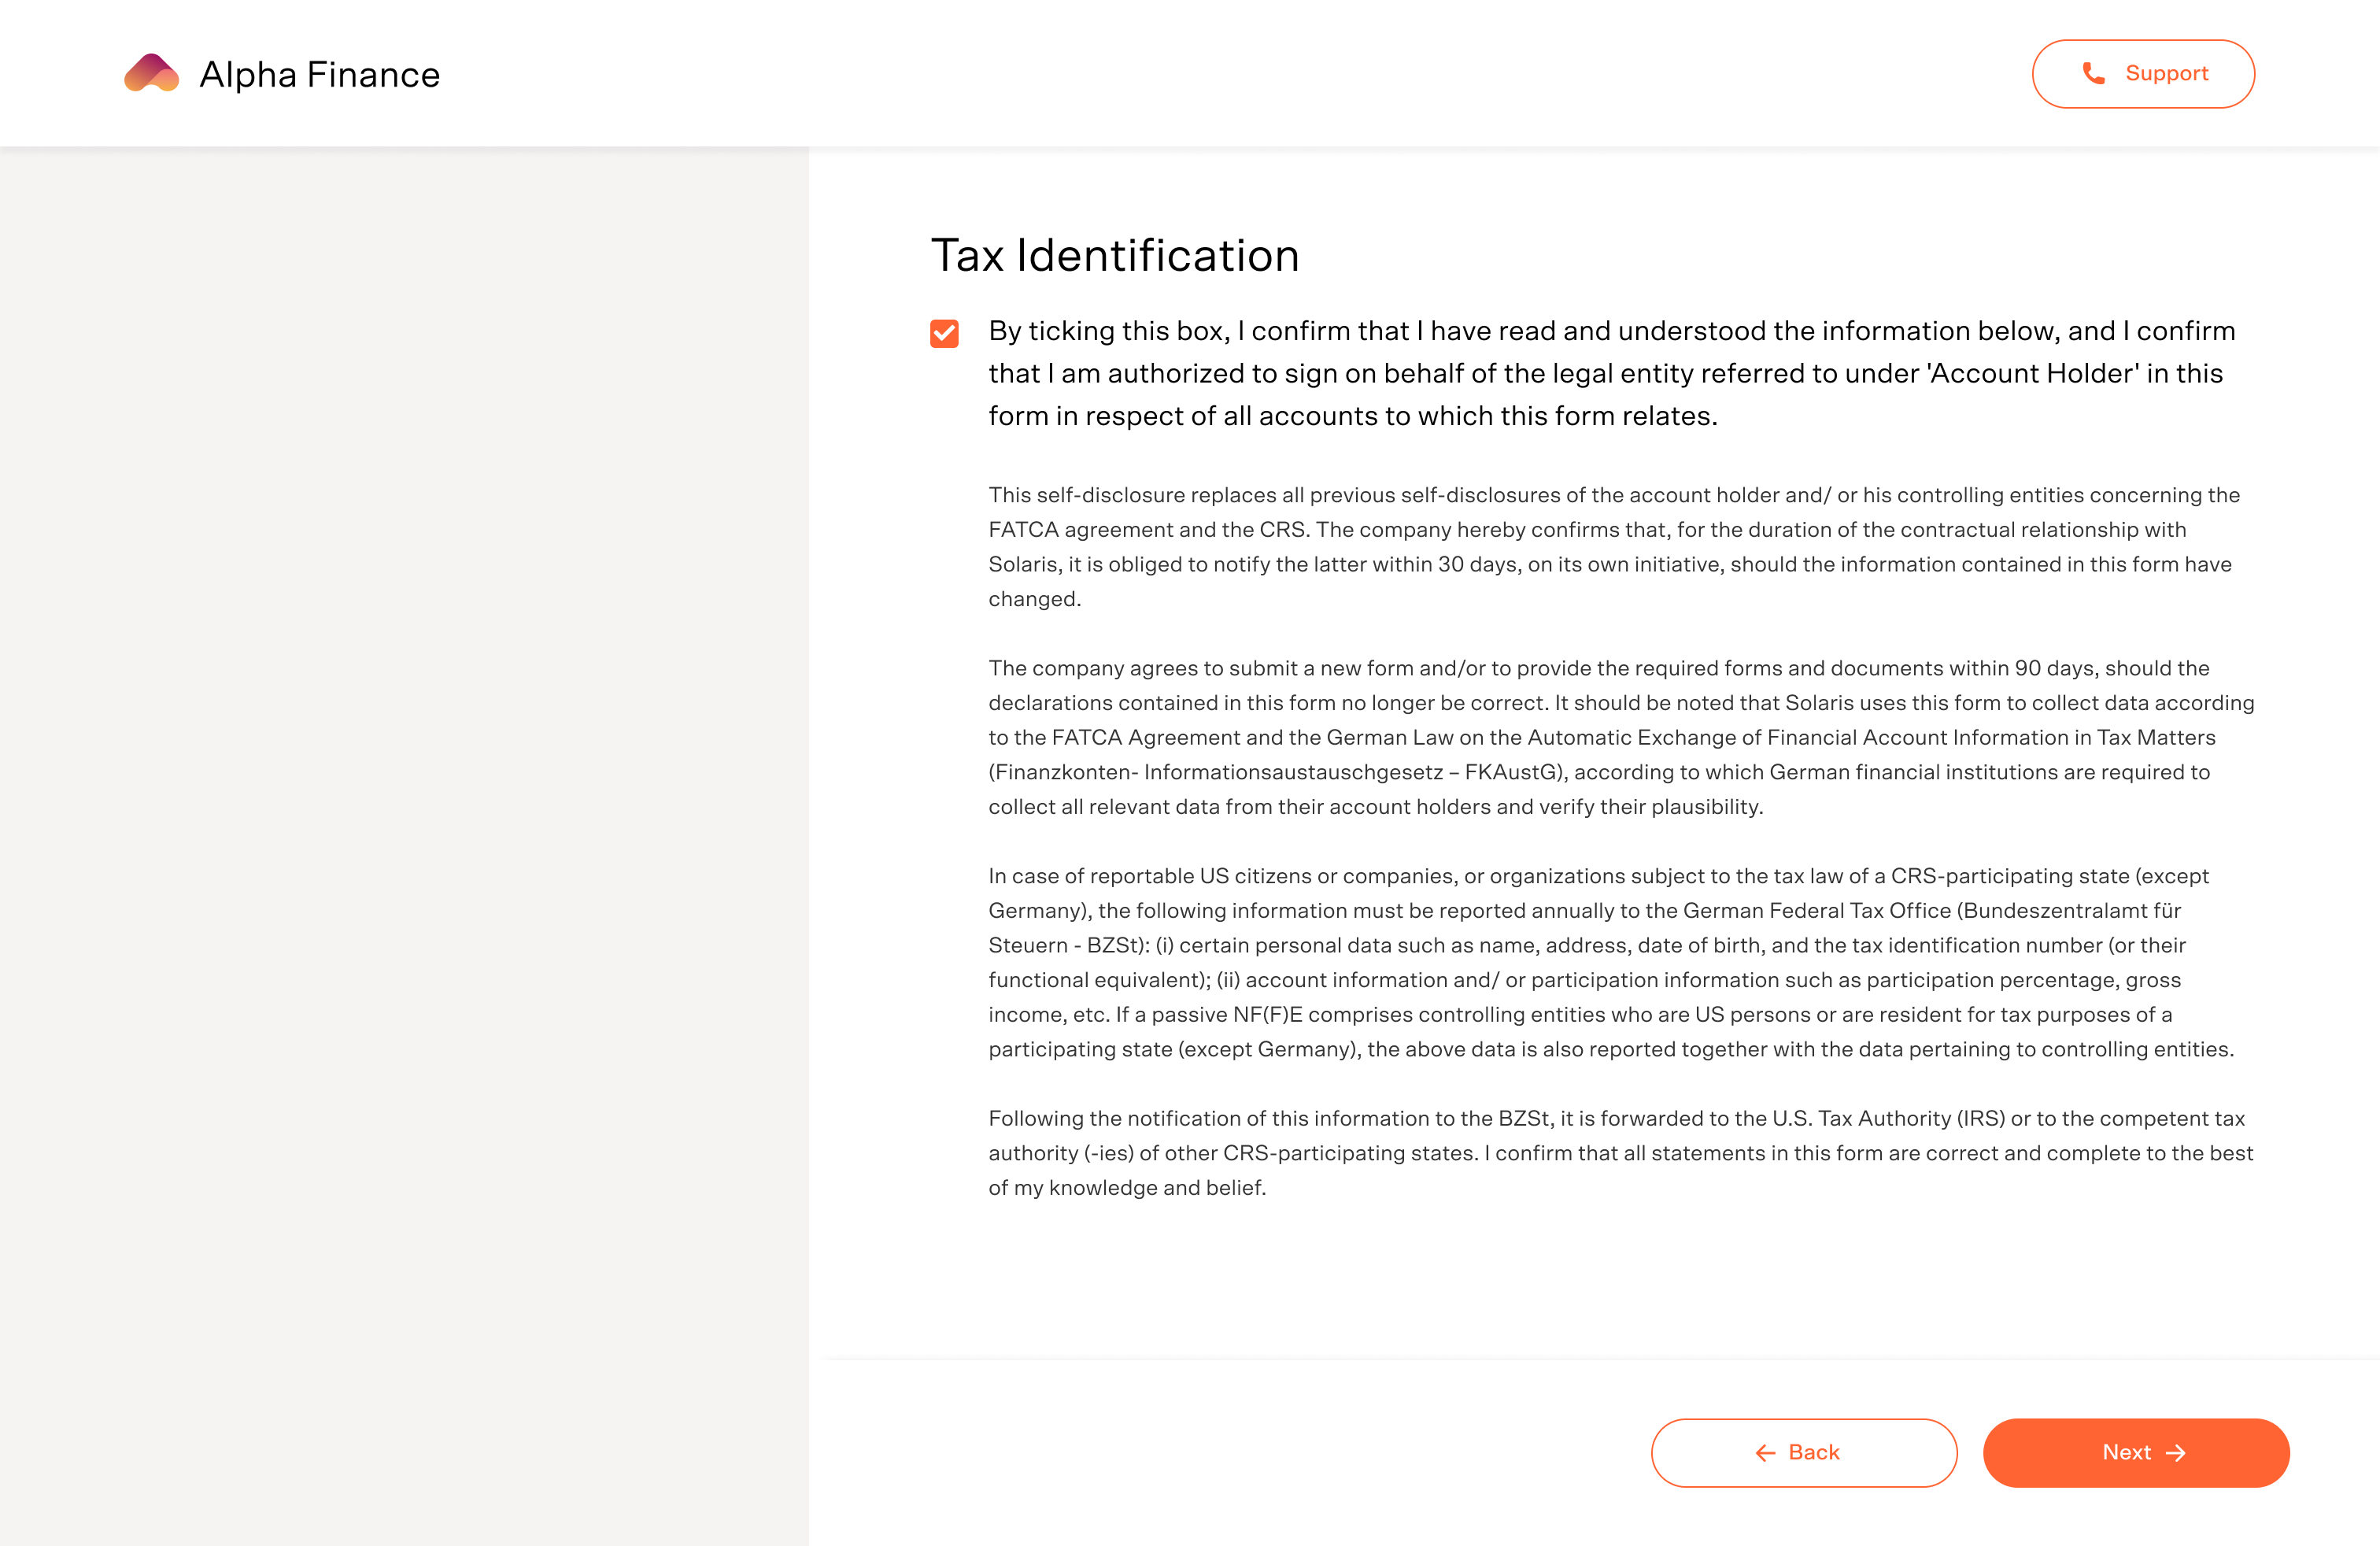
Task: Click the phone icon in Support button
Action: 2093,73
